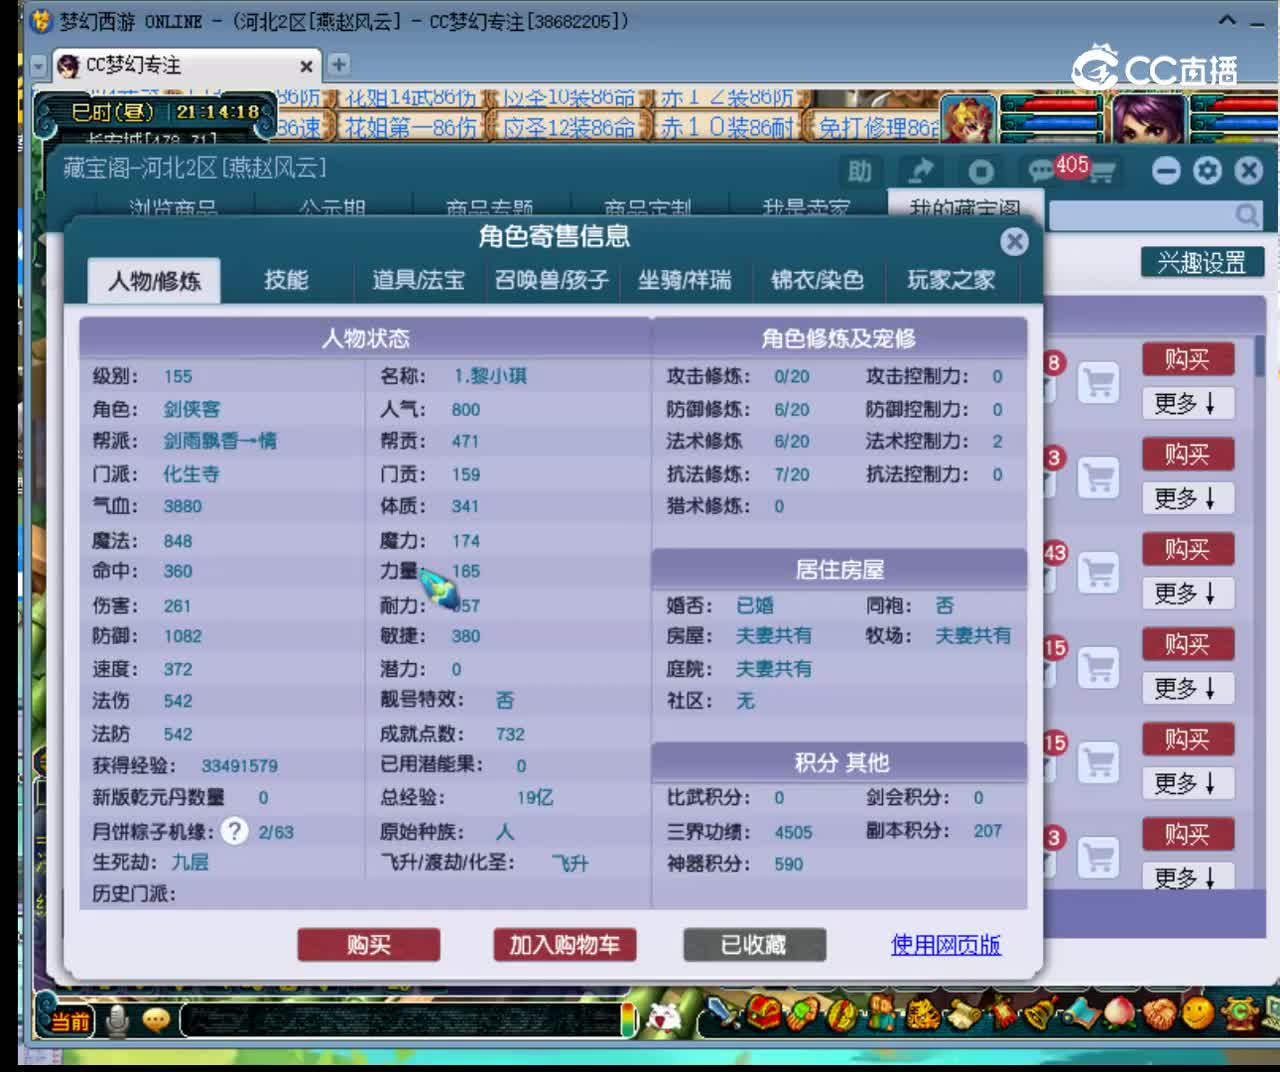This screenshot has height=1072, width=1280.
Task: Click the handshake friends icon
Action: (1159, 1015)
